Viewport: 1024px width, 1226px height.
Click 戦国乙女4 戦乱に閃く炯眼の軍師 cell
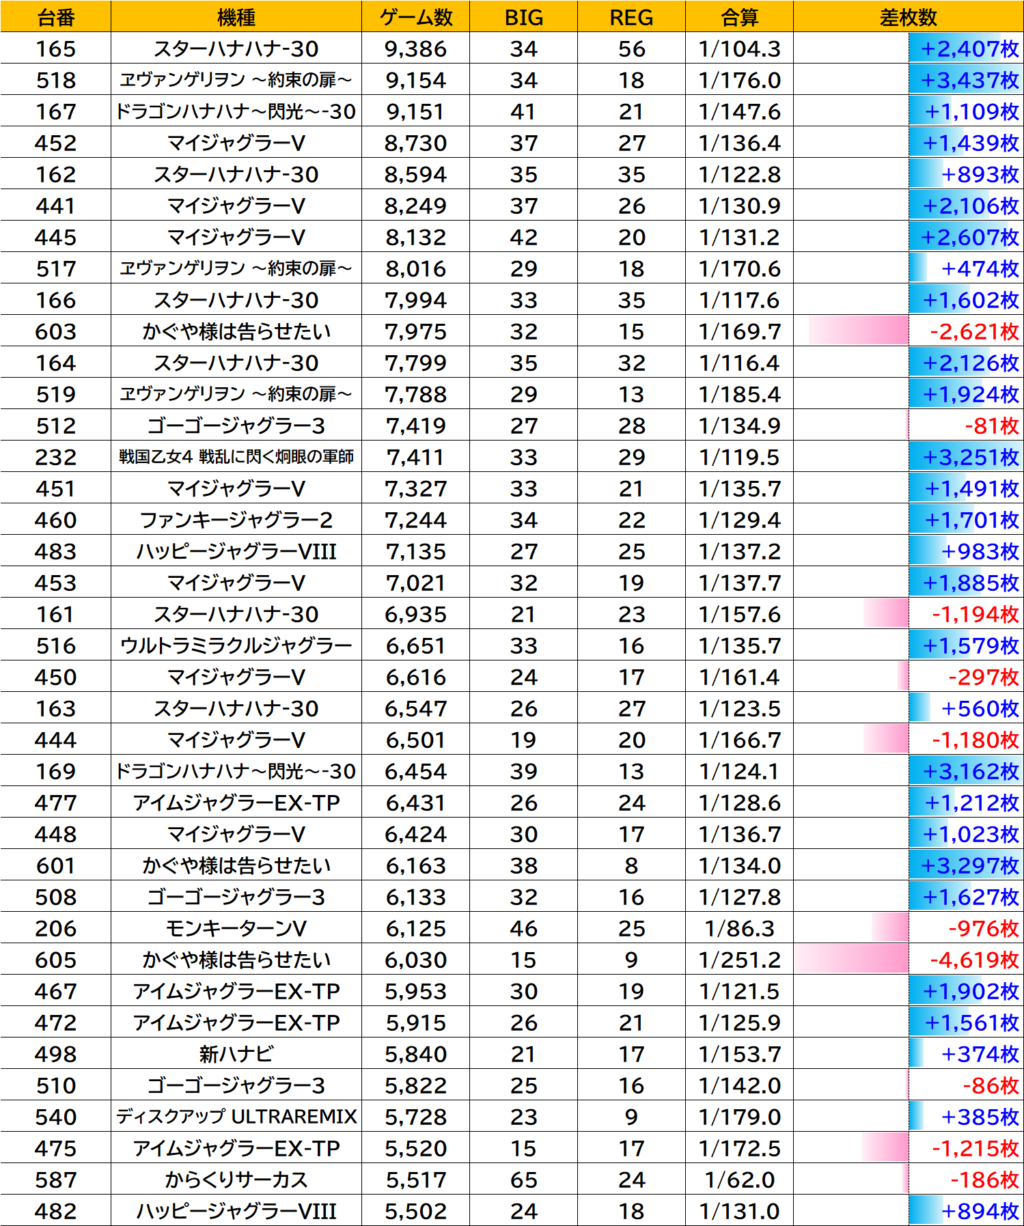237,457
